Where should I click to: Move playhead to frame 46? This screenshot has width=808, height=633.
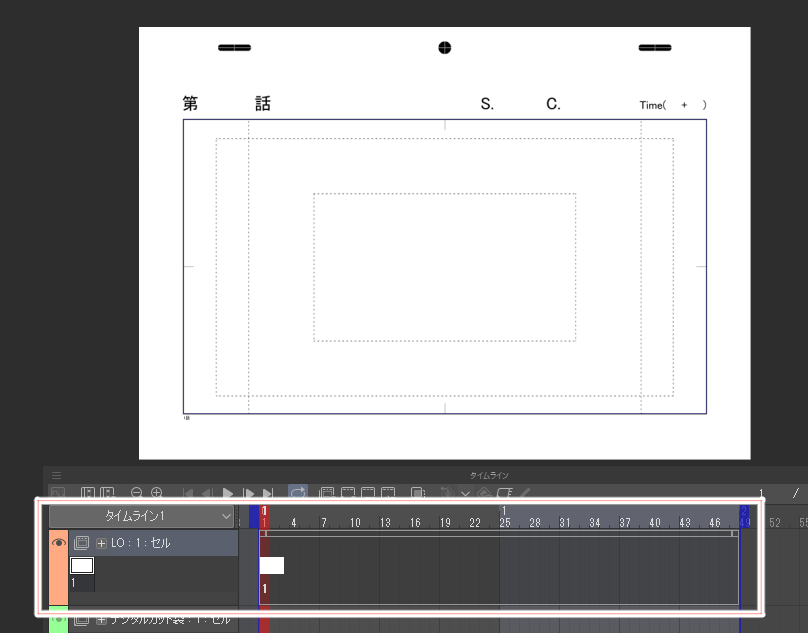715,523
